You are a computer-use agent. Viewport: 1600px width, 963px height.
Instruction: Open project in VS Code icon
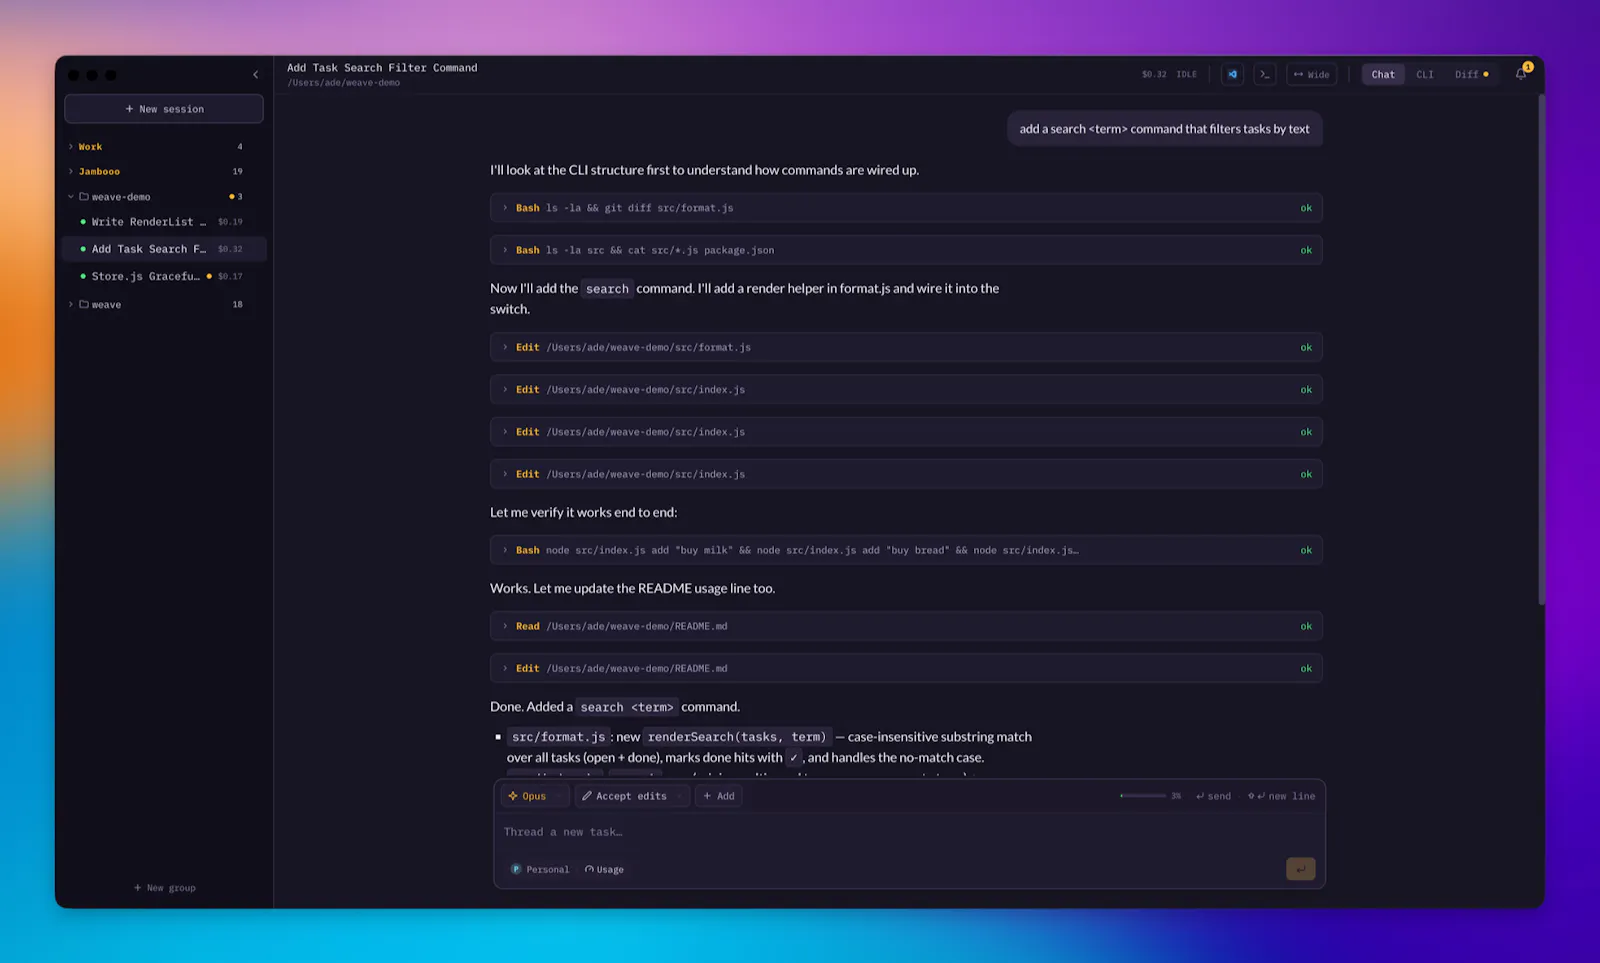[x=1232, y=74]
